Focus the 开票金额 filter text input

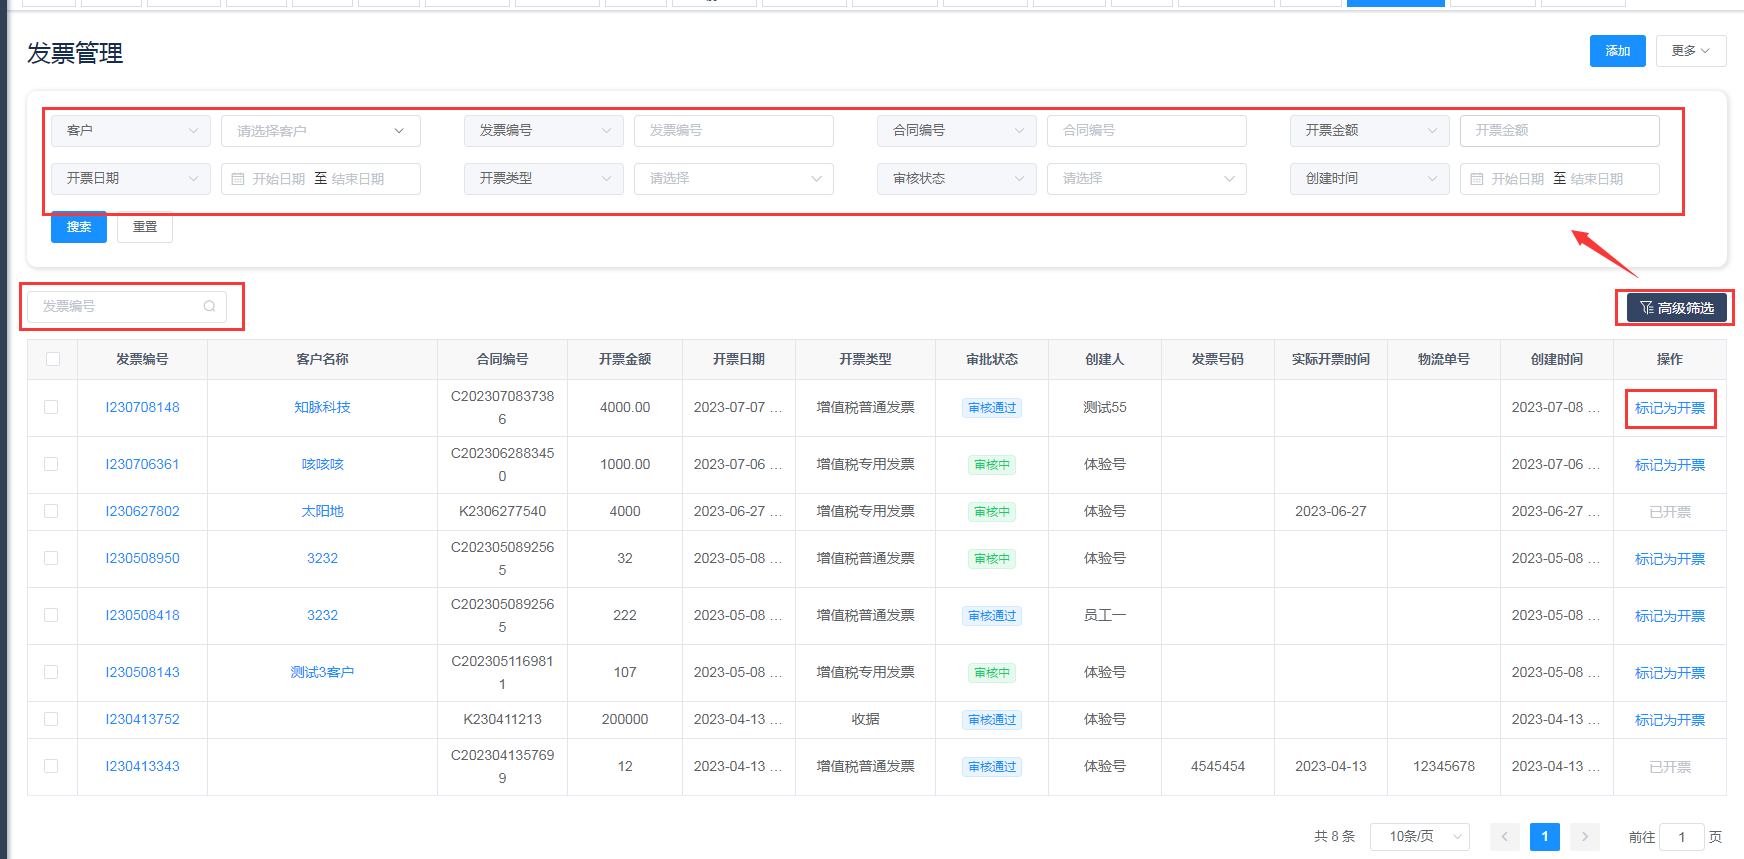tap(1560, 131)
